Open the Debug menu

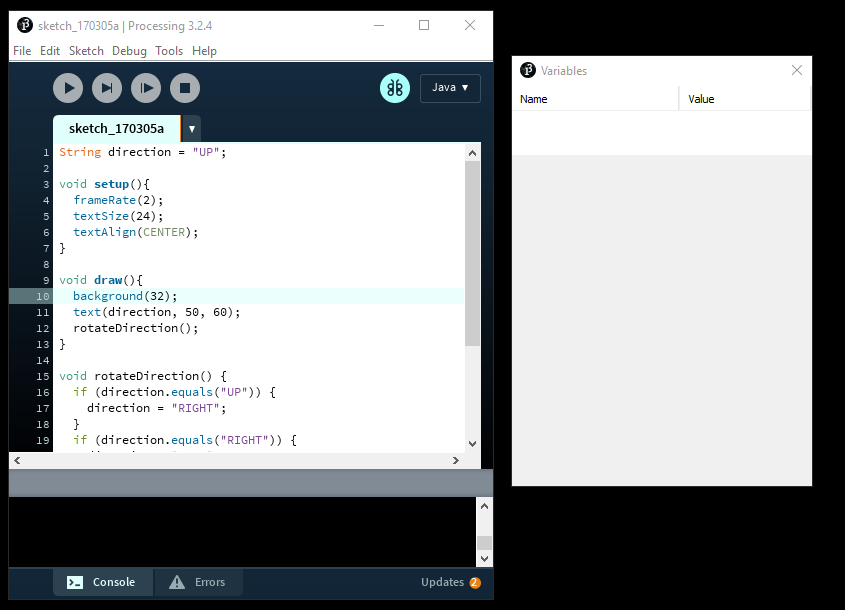point(129,51)
